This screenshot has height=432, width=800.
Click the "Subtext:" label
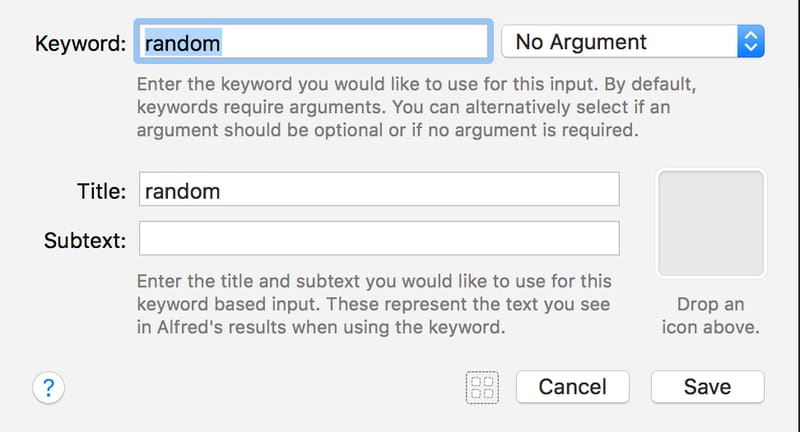click(85, 240)
